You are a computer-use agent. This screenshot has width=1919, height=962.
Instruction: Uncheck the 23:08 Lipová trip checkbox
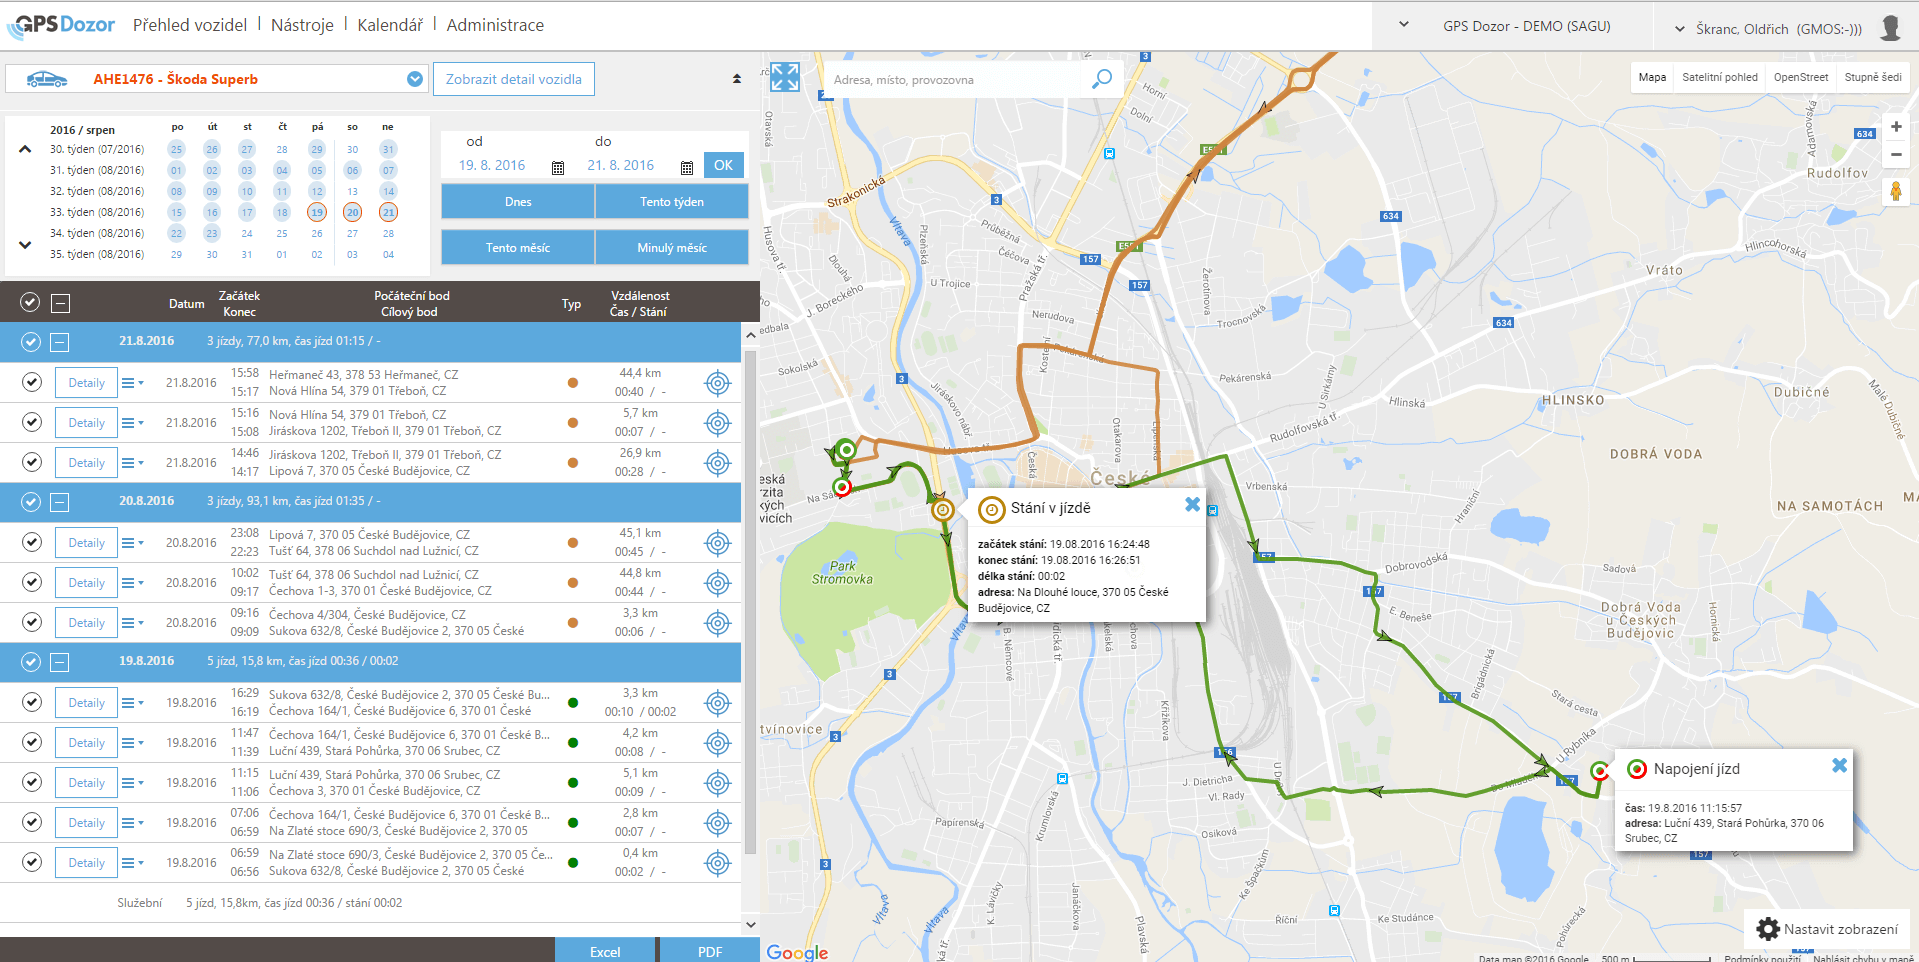(32, 542)
